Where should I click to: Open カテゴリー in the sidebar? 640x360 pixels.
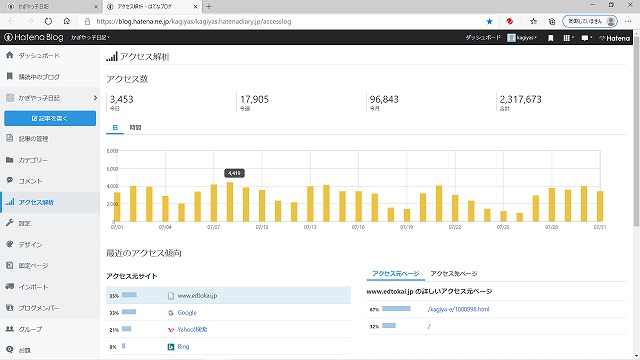(33, 160)
